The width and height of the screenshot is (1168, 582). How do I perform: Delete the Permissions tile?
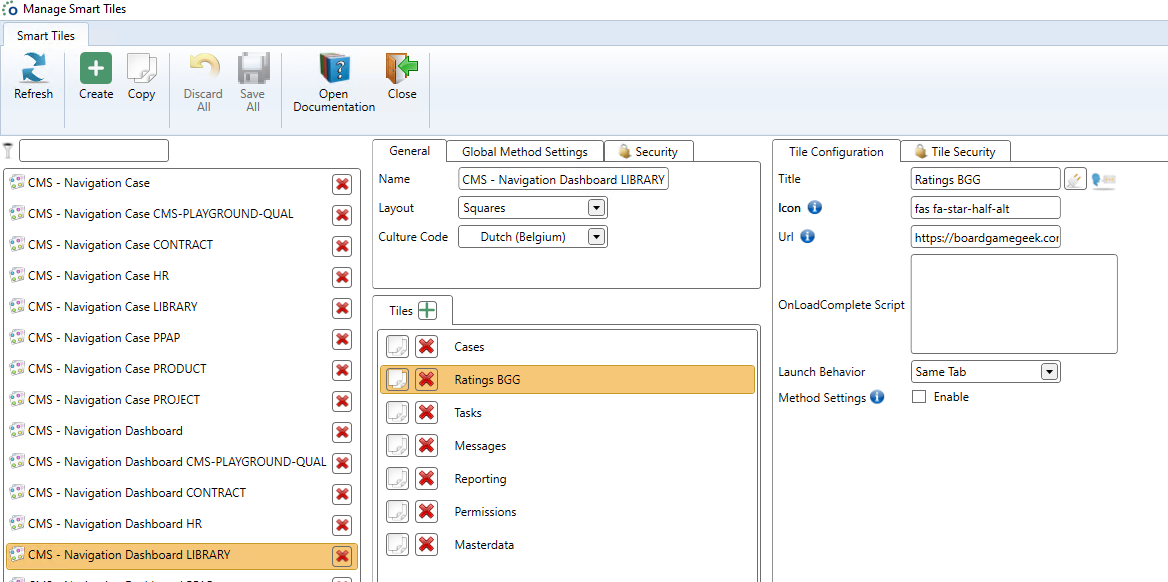426,512
